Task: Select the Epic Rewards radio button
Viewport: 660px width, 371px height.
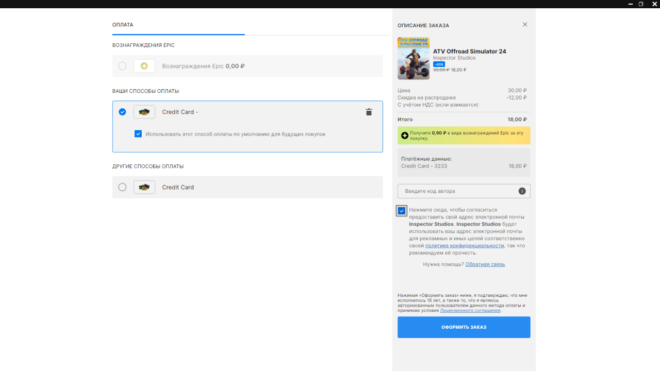Action: pyautogui.click(x=122, y=66)
